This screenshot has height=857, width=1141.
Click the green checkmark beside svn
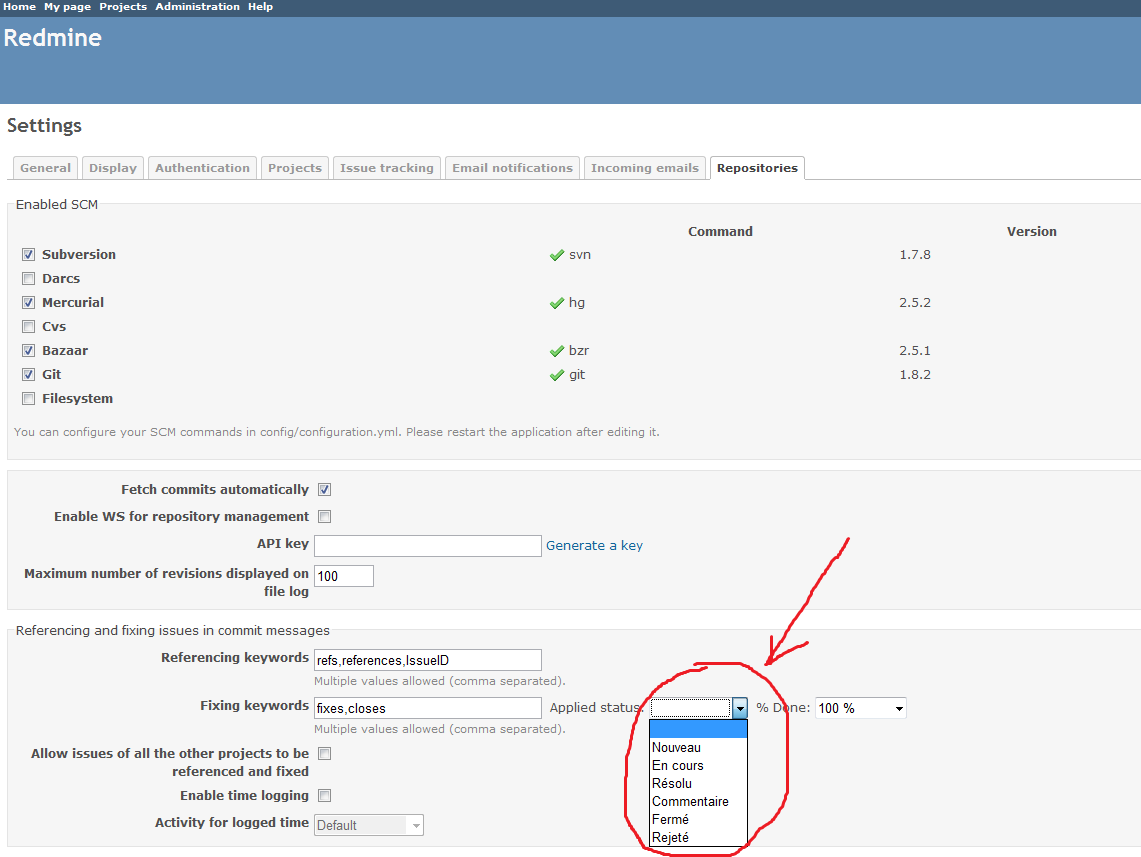point(557,255)
